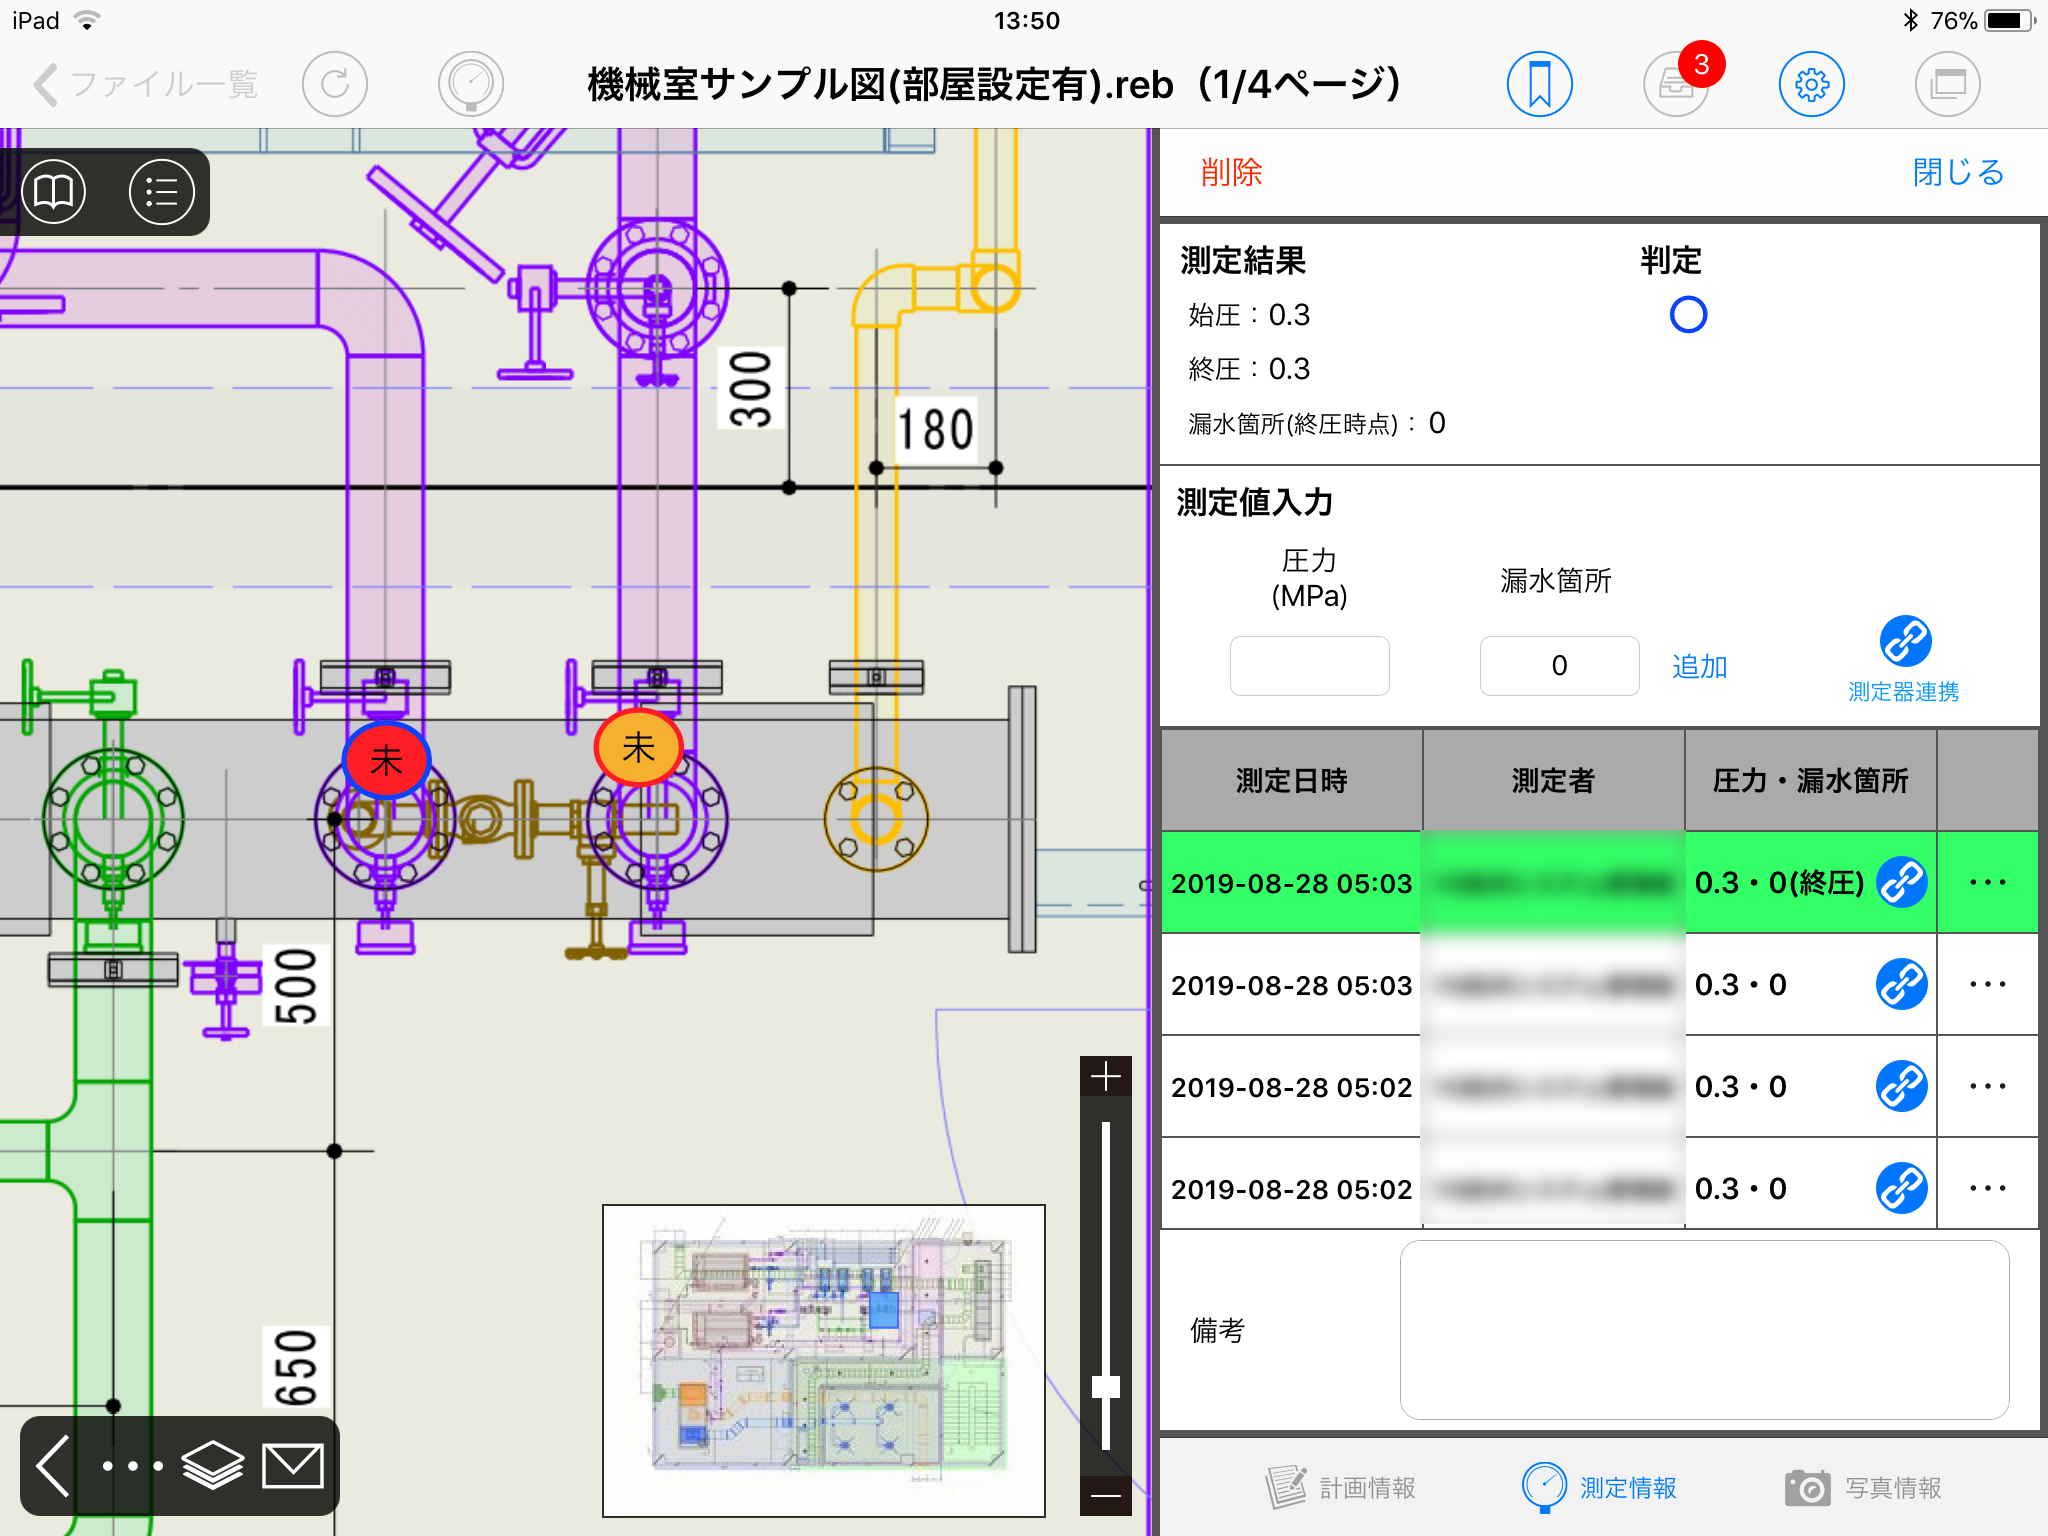Click 測定器連携 link icon

click(x=1904, y=642)
